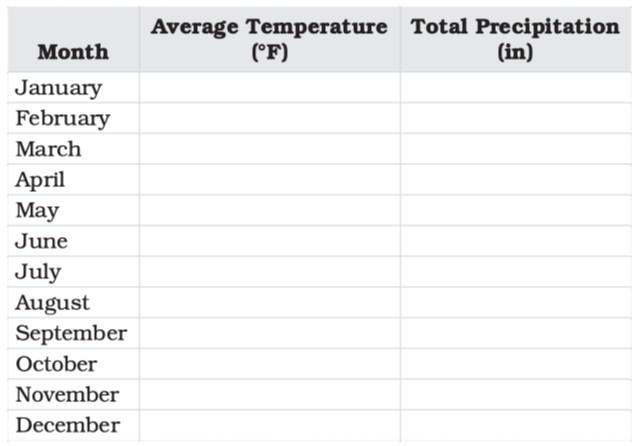Select the July row label

(x=38, y=272)
